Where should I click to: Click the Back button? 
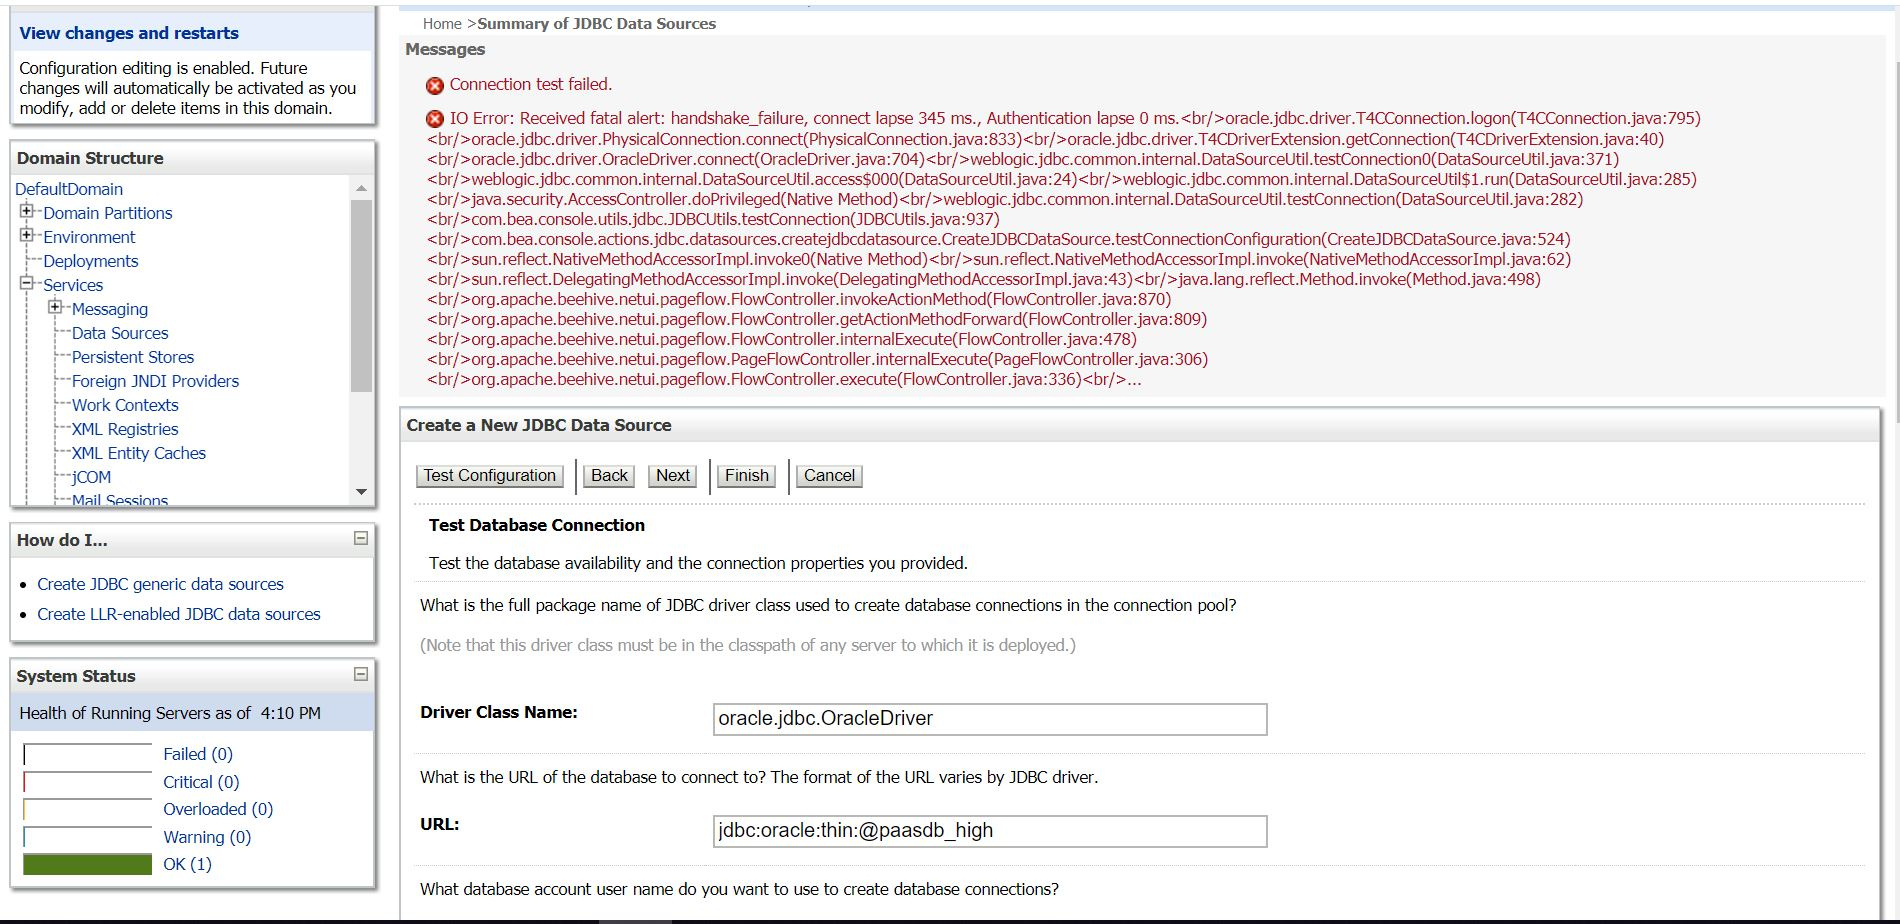(609, 476)
